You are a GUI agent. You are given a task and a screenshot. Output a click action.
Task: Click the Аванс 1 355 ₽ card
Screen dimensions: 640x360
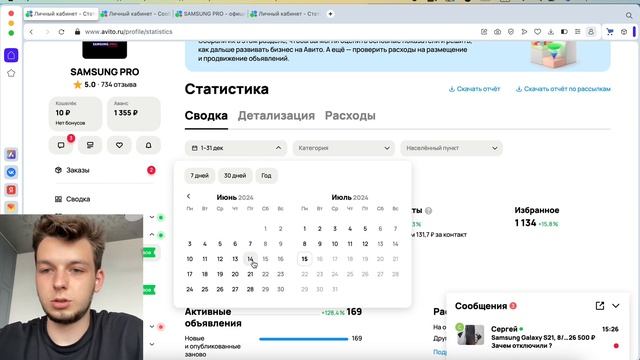[134, 113]
